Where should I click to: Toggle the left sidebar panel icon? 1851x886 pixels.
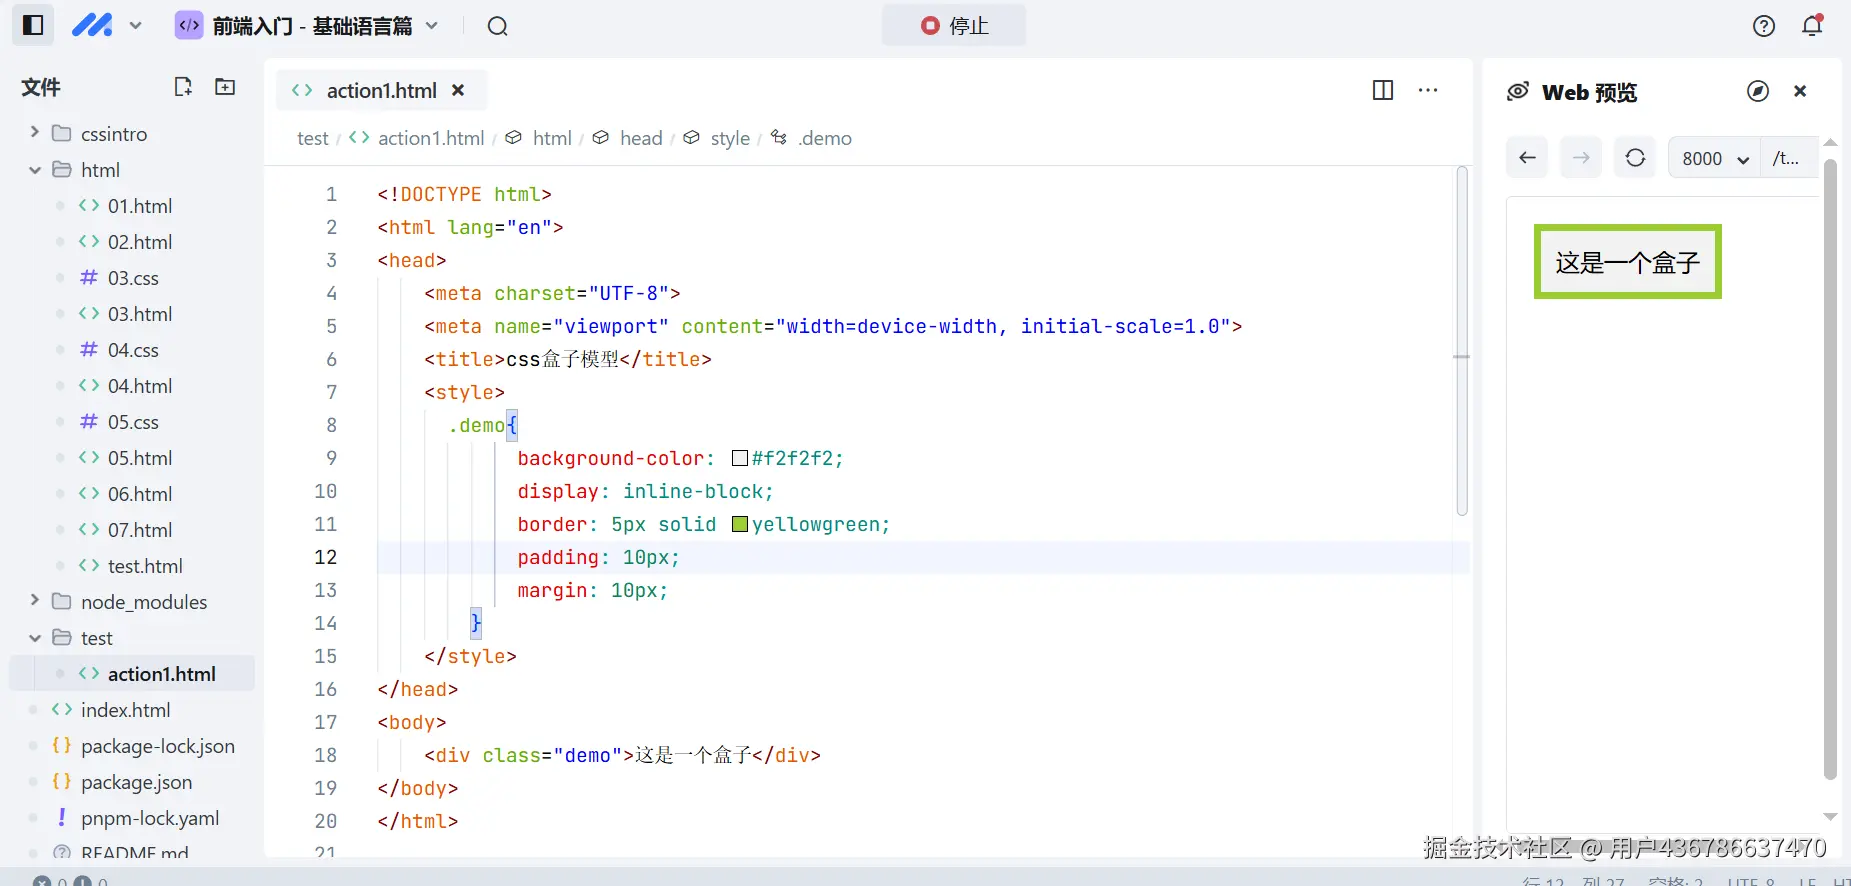[33, 25]
